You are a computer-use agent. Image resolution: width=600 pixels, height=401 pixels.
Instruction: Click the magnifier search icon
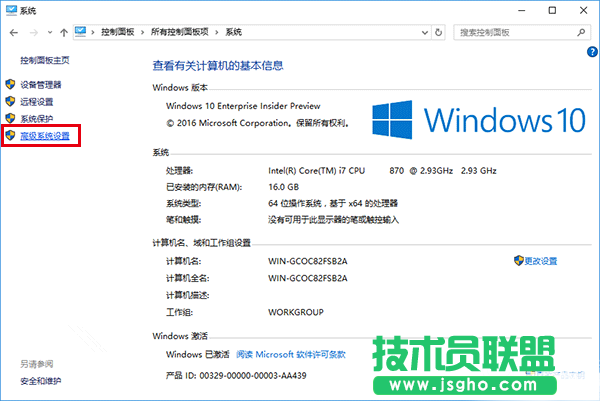pyautogui.click(x=581, y=33)
